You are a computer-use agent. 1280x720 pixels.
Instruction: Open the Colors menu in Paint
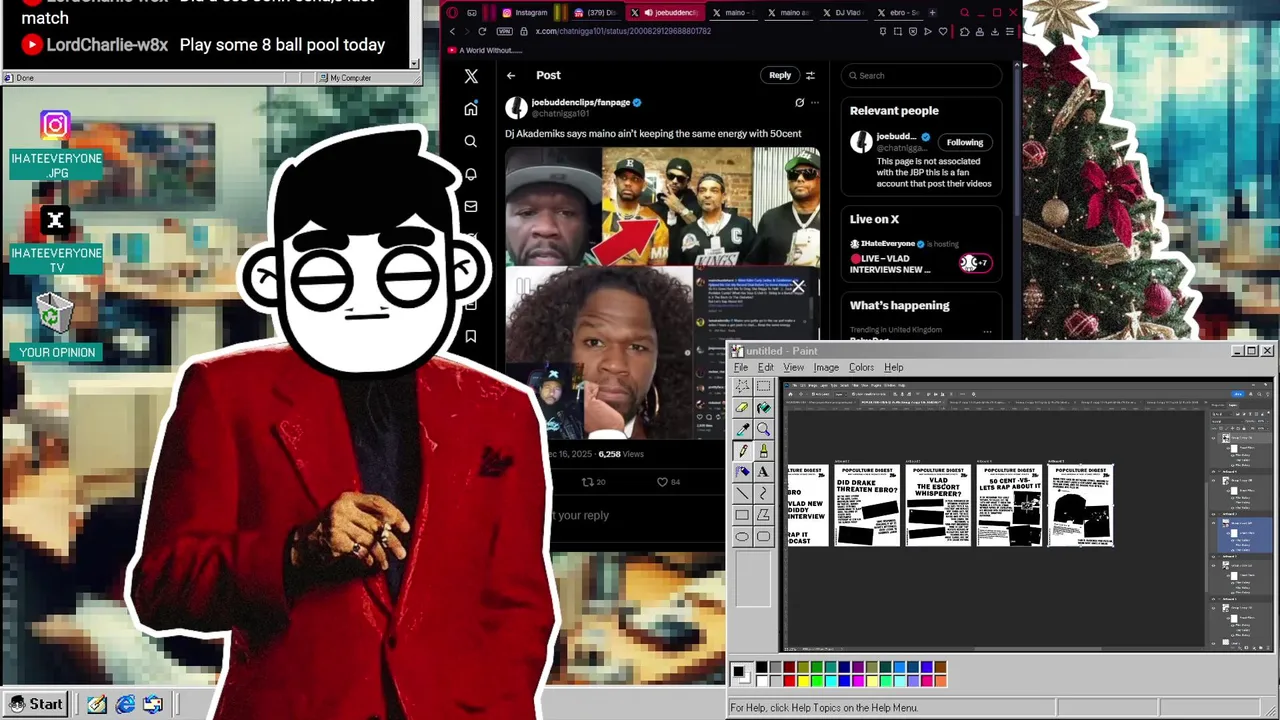[x=861, y=367]
